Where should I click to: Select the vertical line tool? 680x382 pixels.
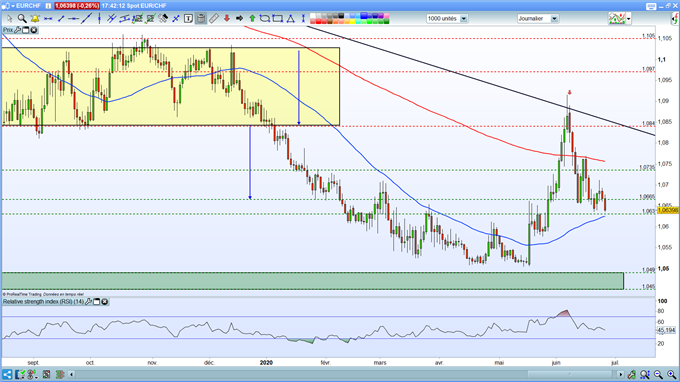pyautogui.click(x=99, y=19)
